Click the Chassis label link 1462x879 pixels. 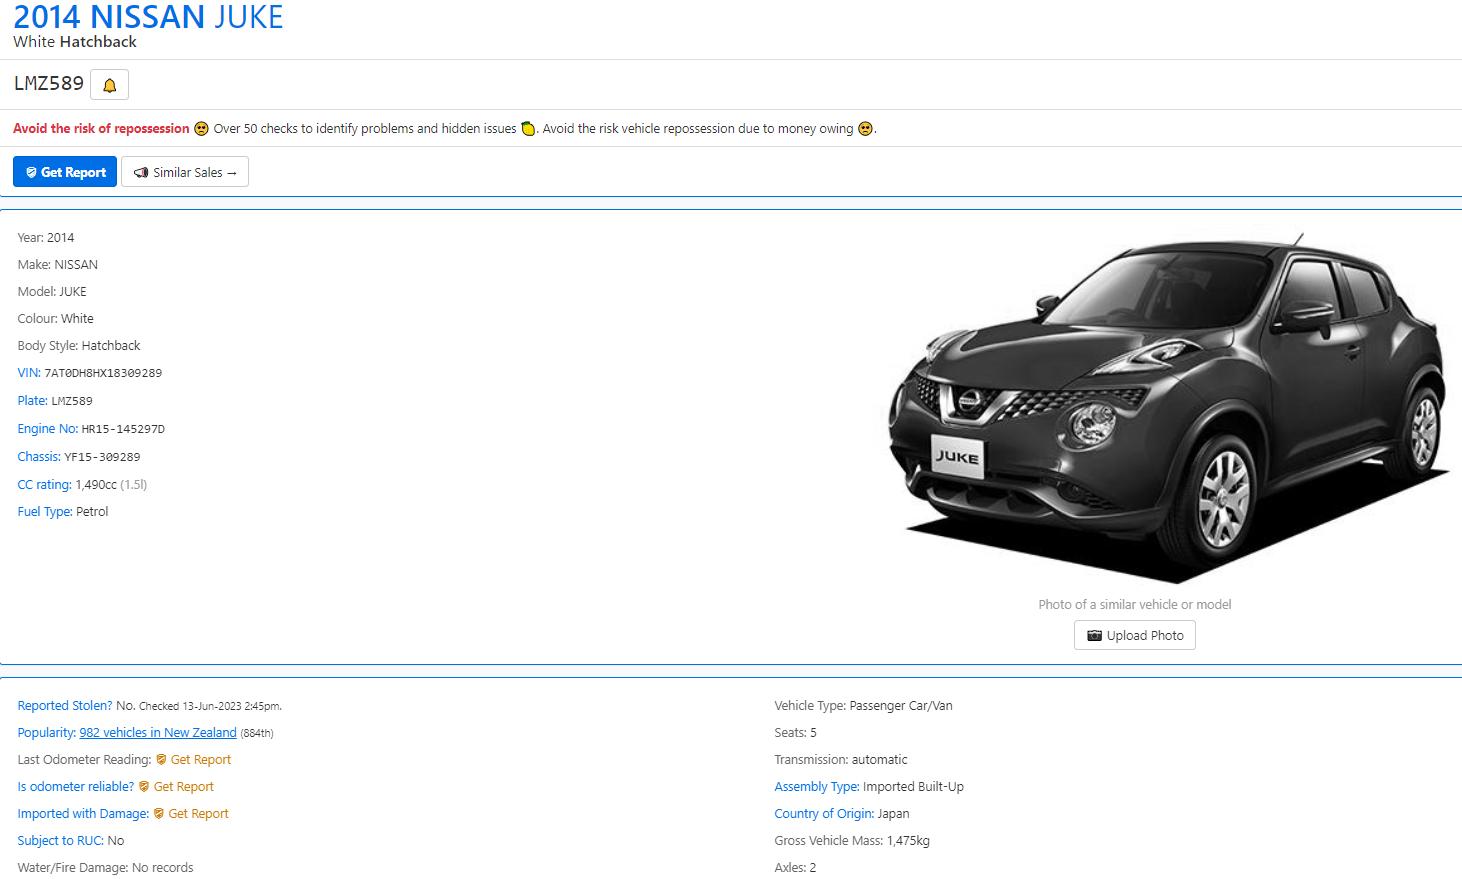39,457
